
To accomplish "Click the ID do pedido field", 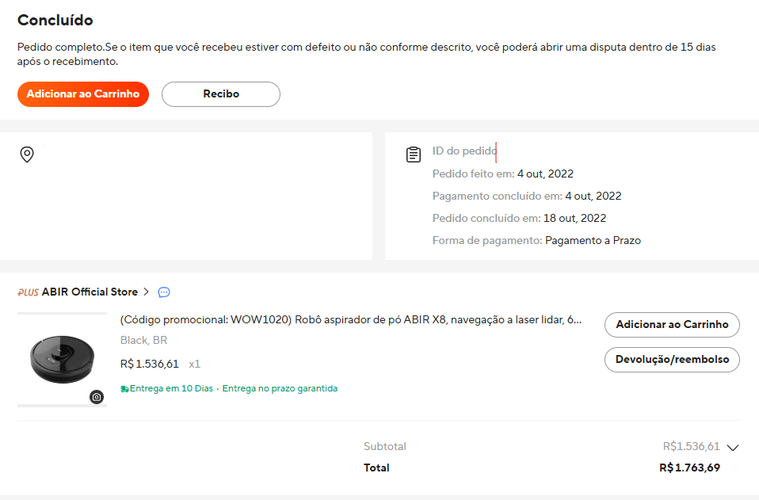I will click(x=465, y=151).
